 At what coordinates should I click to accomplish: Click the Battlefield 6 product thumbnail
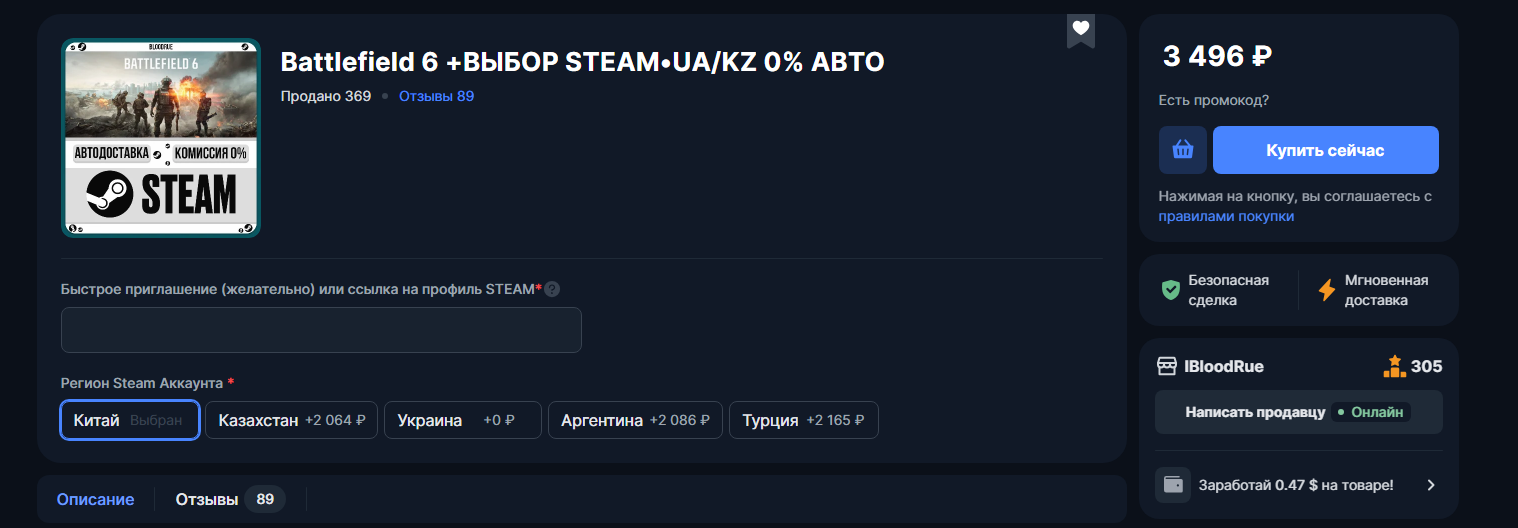(x=161, y=138)
